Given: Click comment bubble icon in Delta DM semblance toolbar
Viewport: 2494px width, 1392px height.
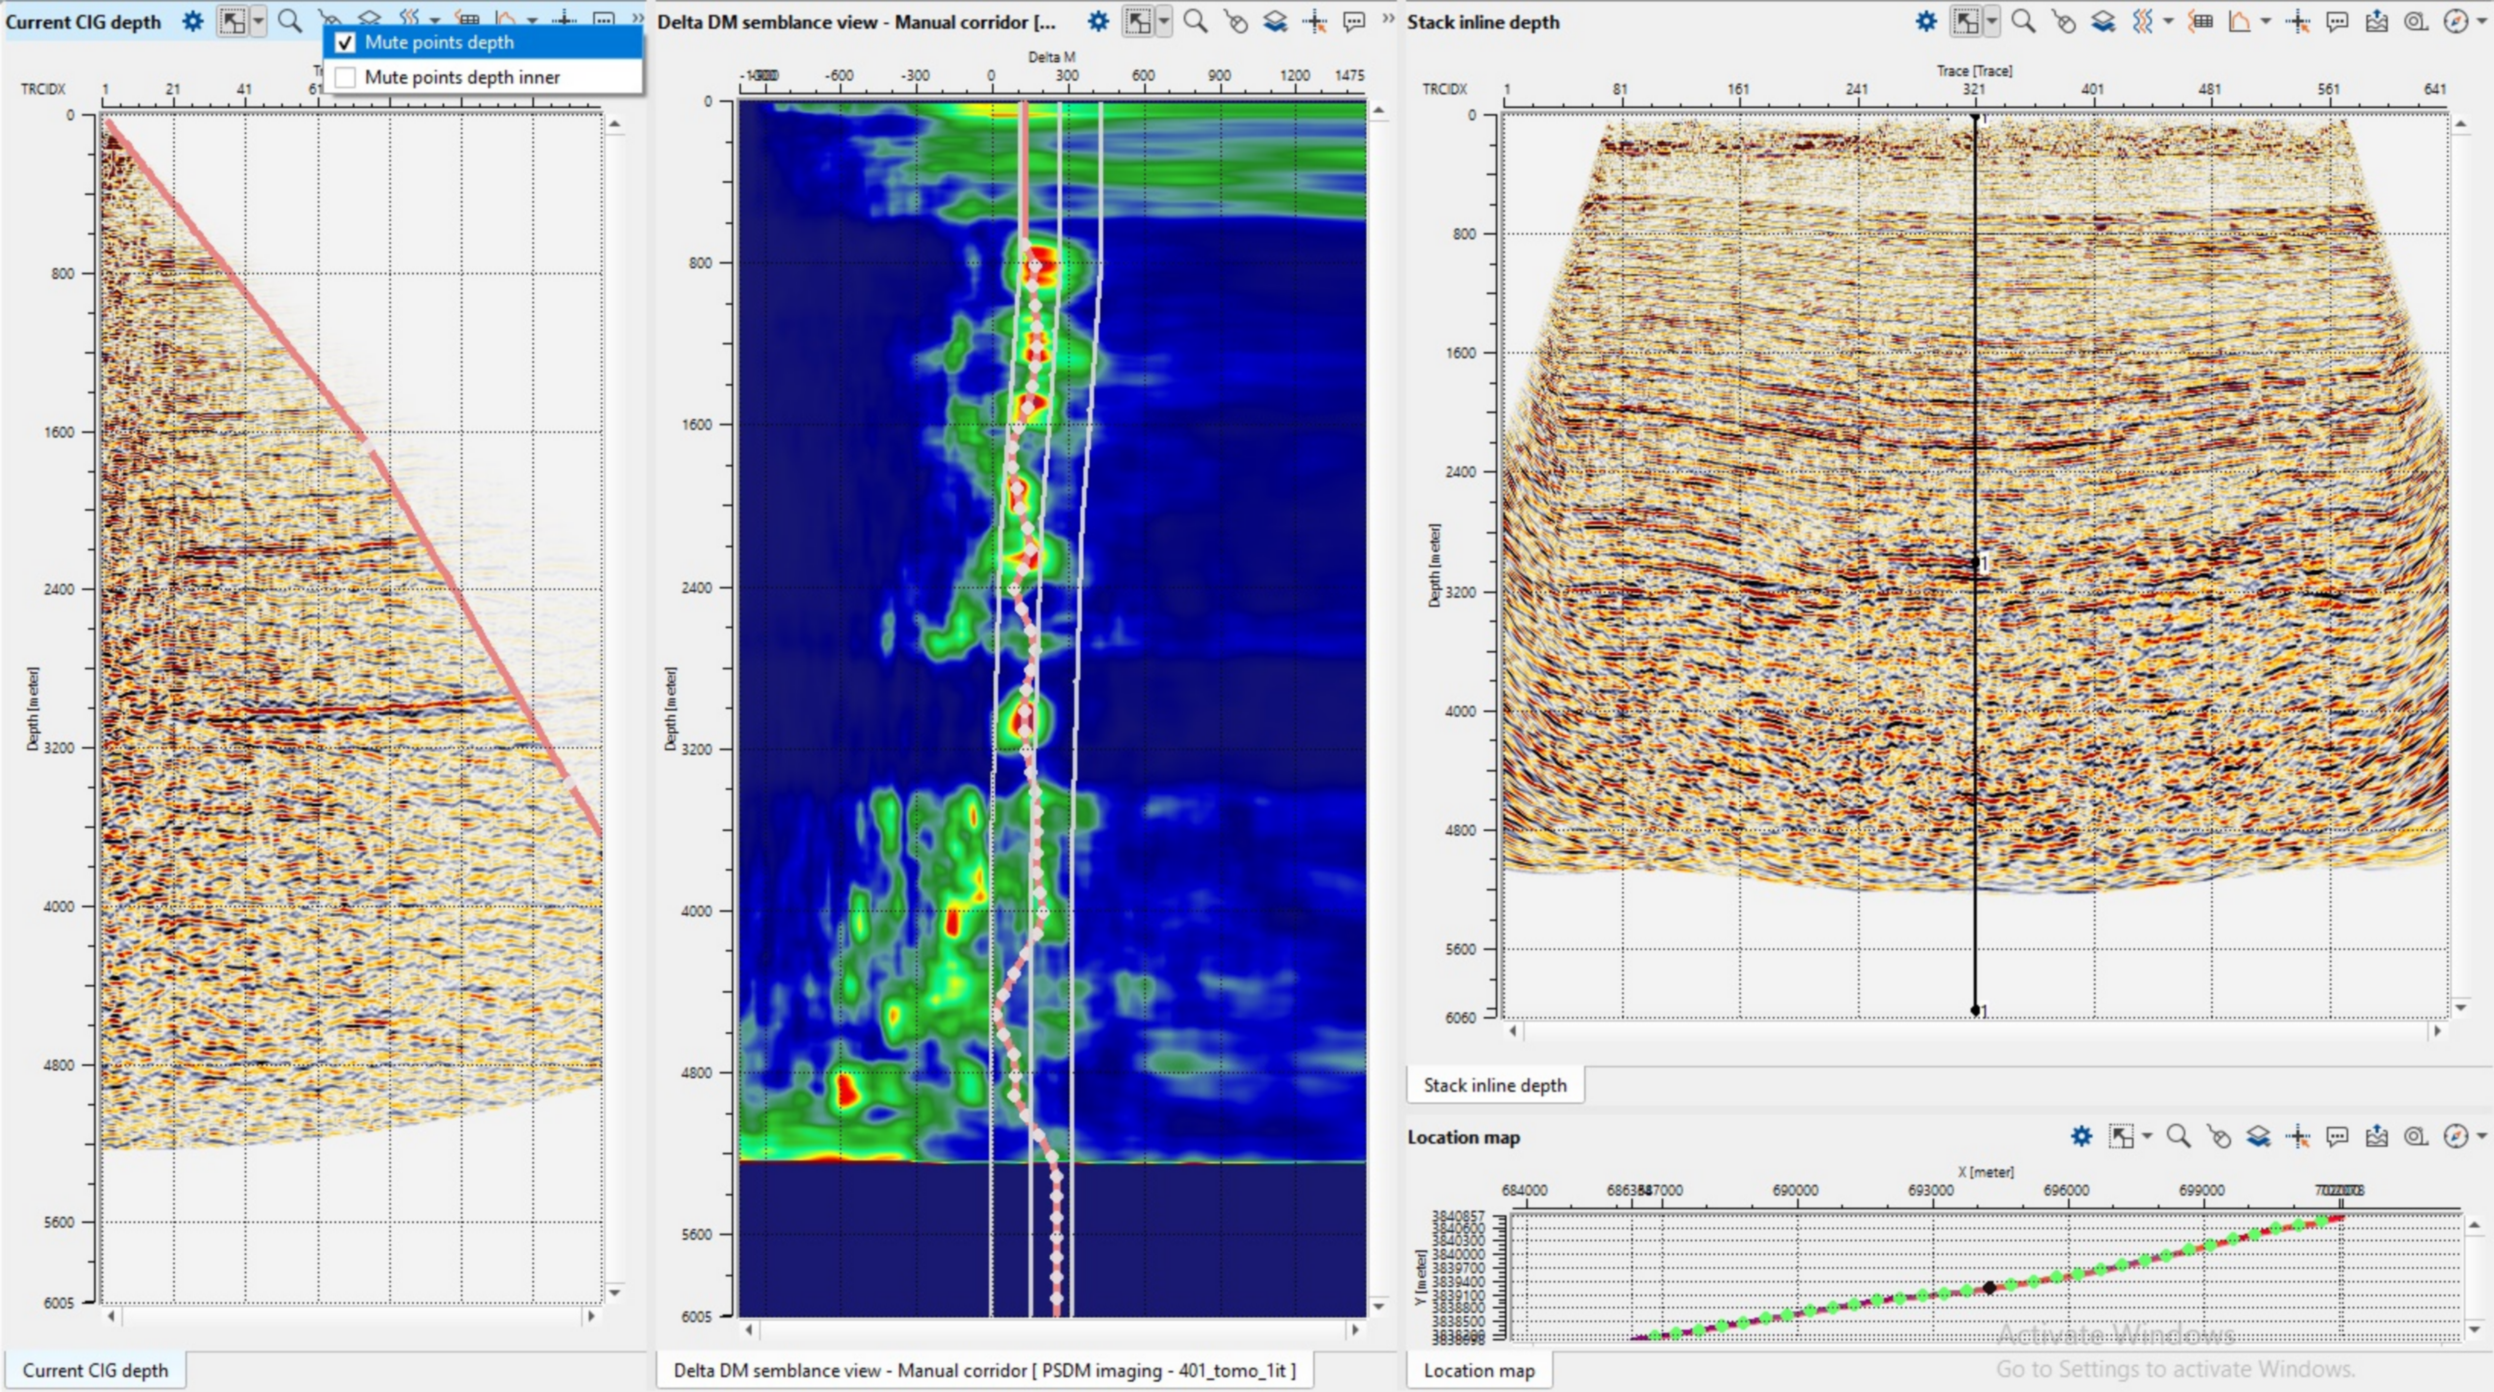Looking at the screenshot, I should tap(1354, 21).
